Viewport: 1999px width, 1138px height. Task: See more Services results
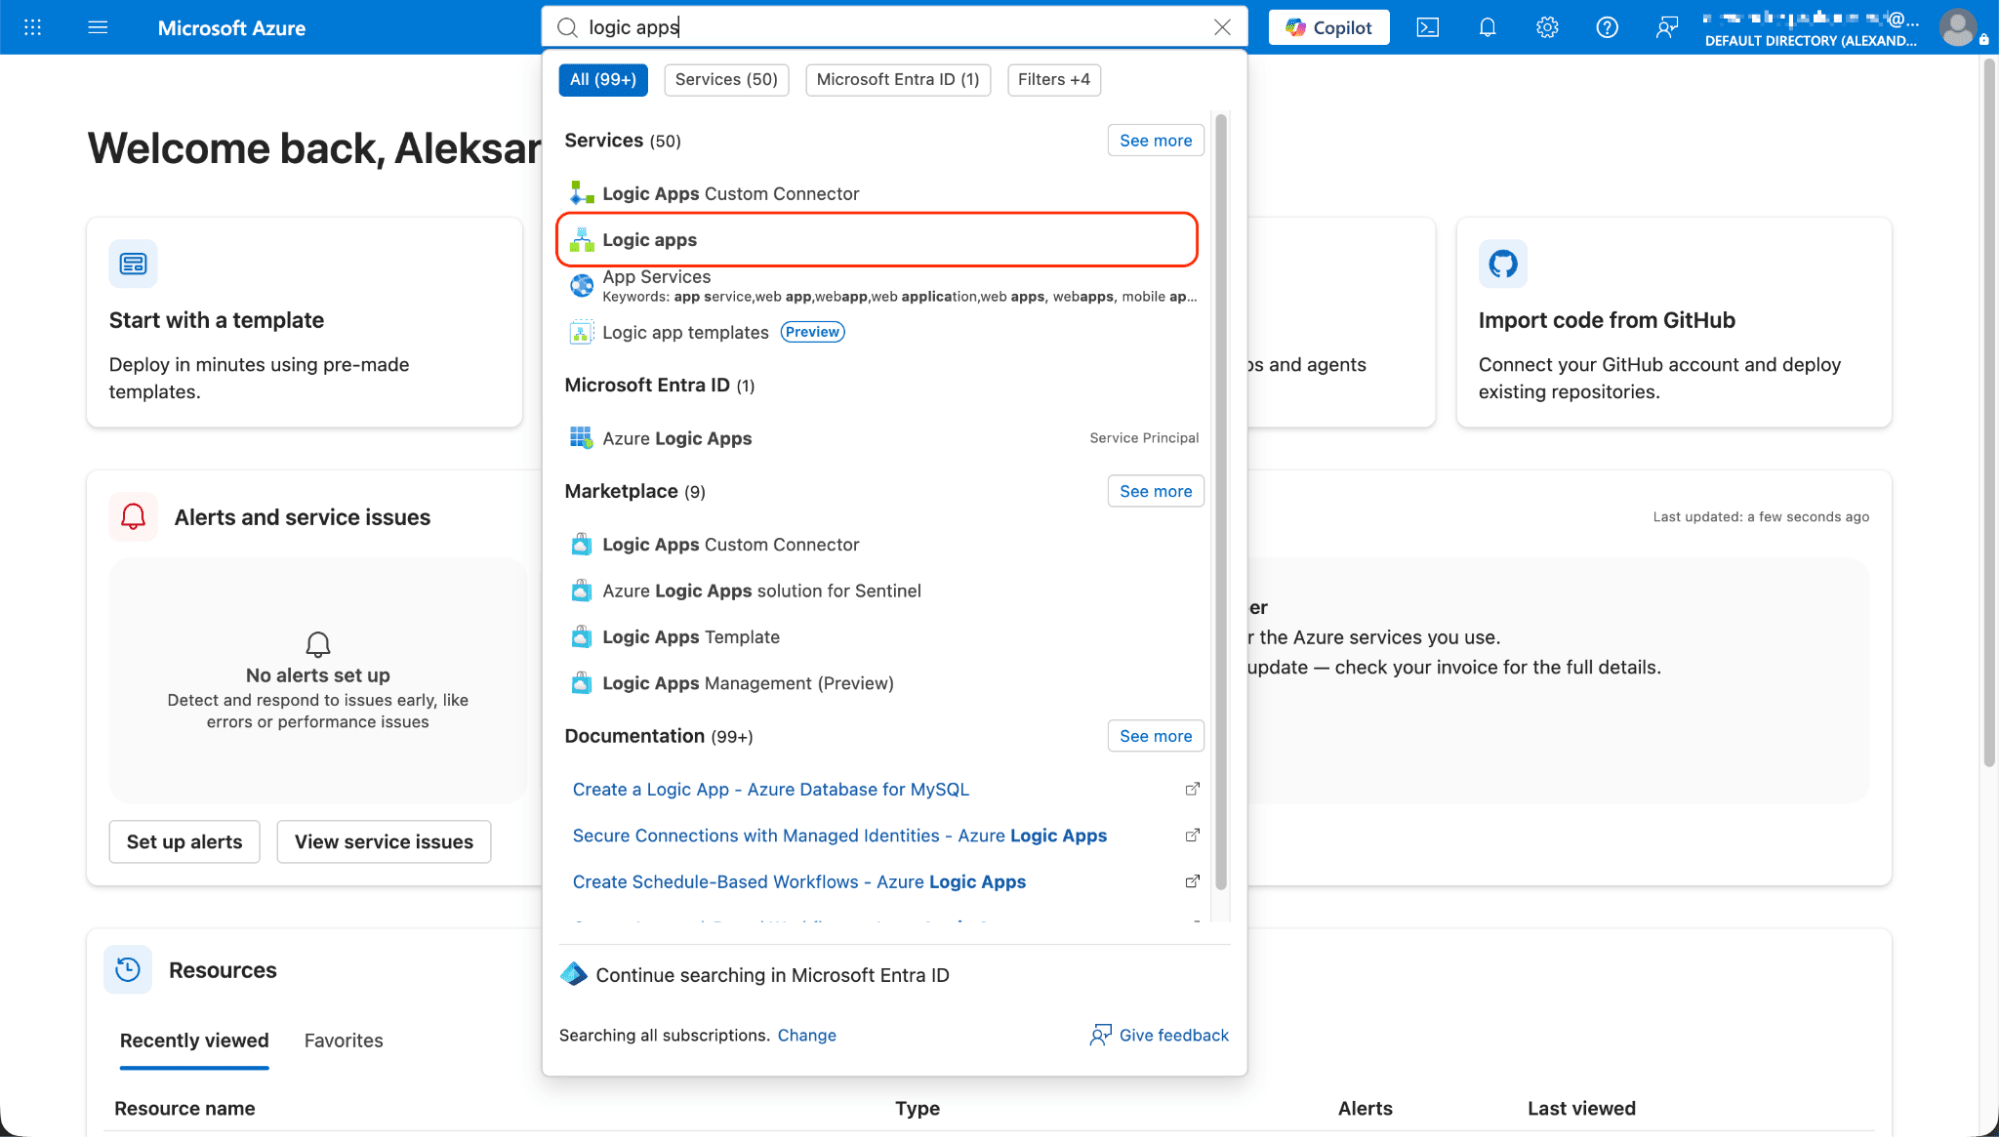point(1155,141)
